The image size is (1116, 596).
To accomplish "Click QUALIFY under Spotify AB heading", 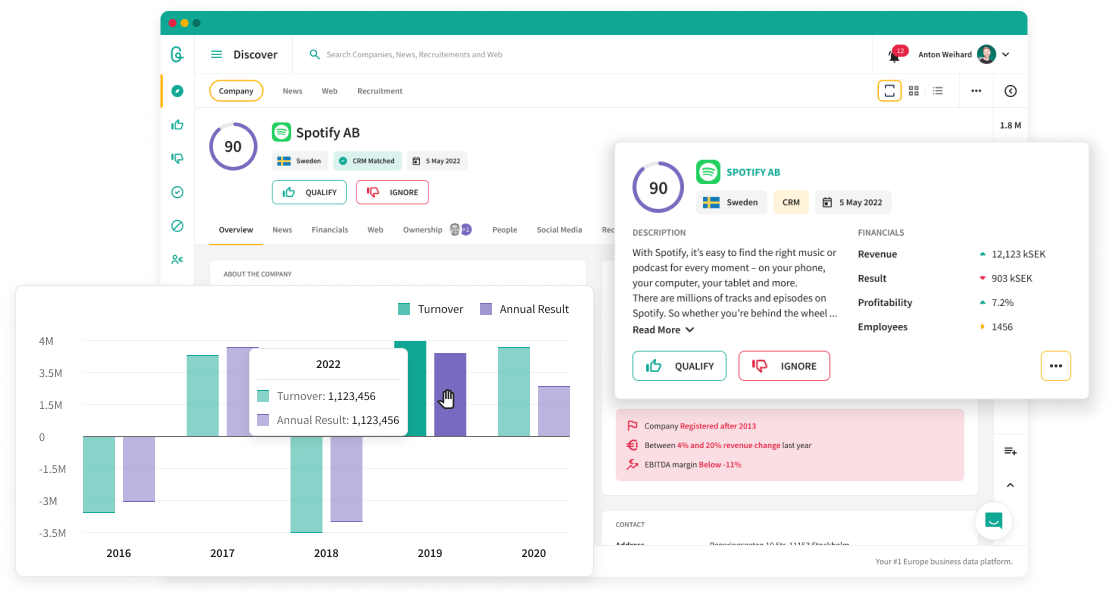I will click(310, 192).
